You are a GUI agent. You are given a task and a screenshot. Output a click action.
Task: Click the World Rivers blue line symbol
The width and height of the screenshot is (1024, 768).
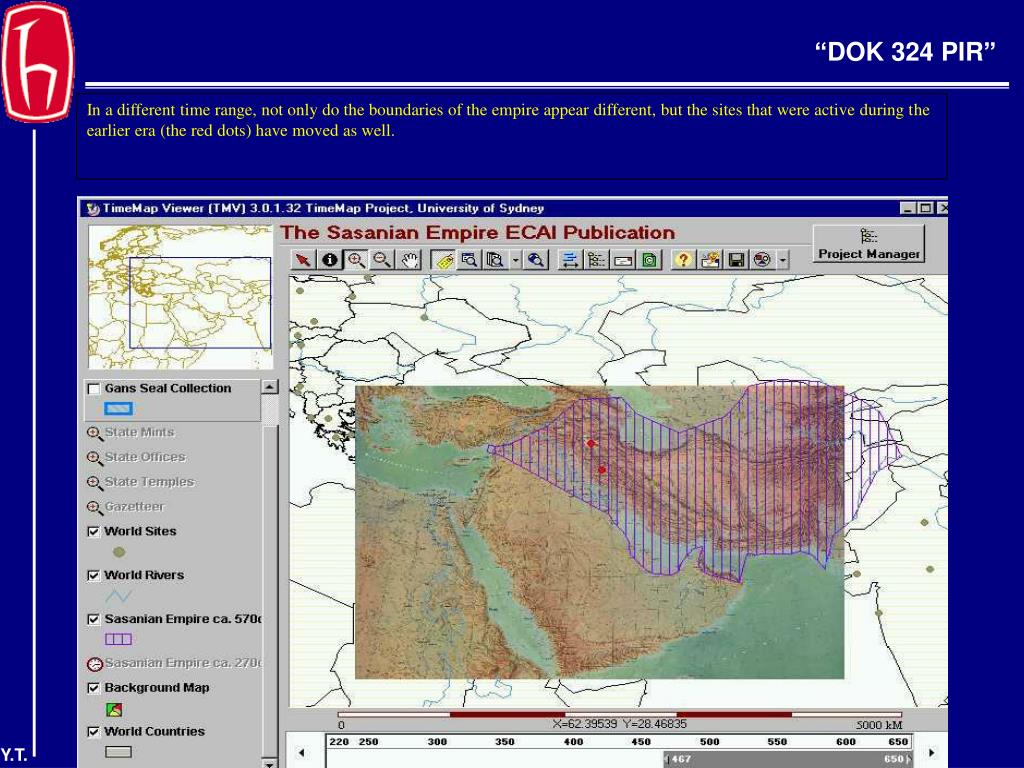click(x=118, y=596)
